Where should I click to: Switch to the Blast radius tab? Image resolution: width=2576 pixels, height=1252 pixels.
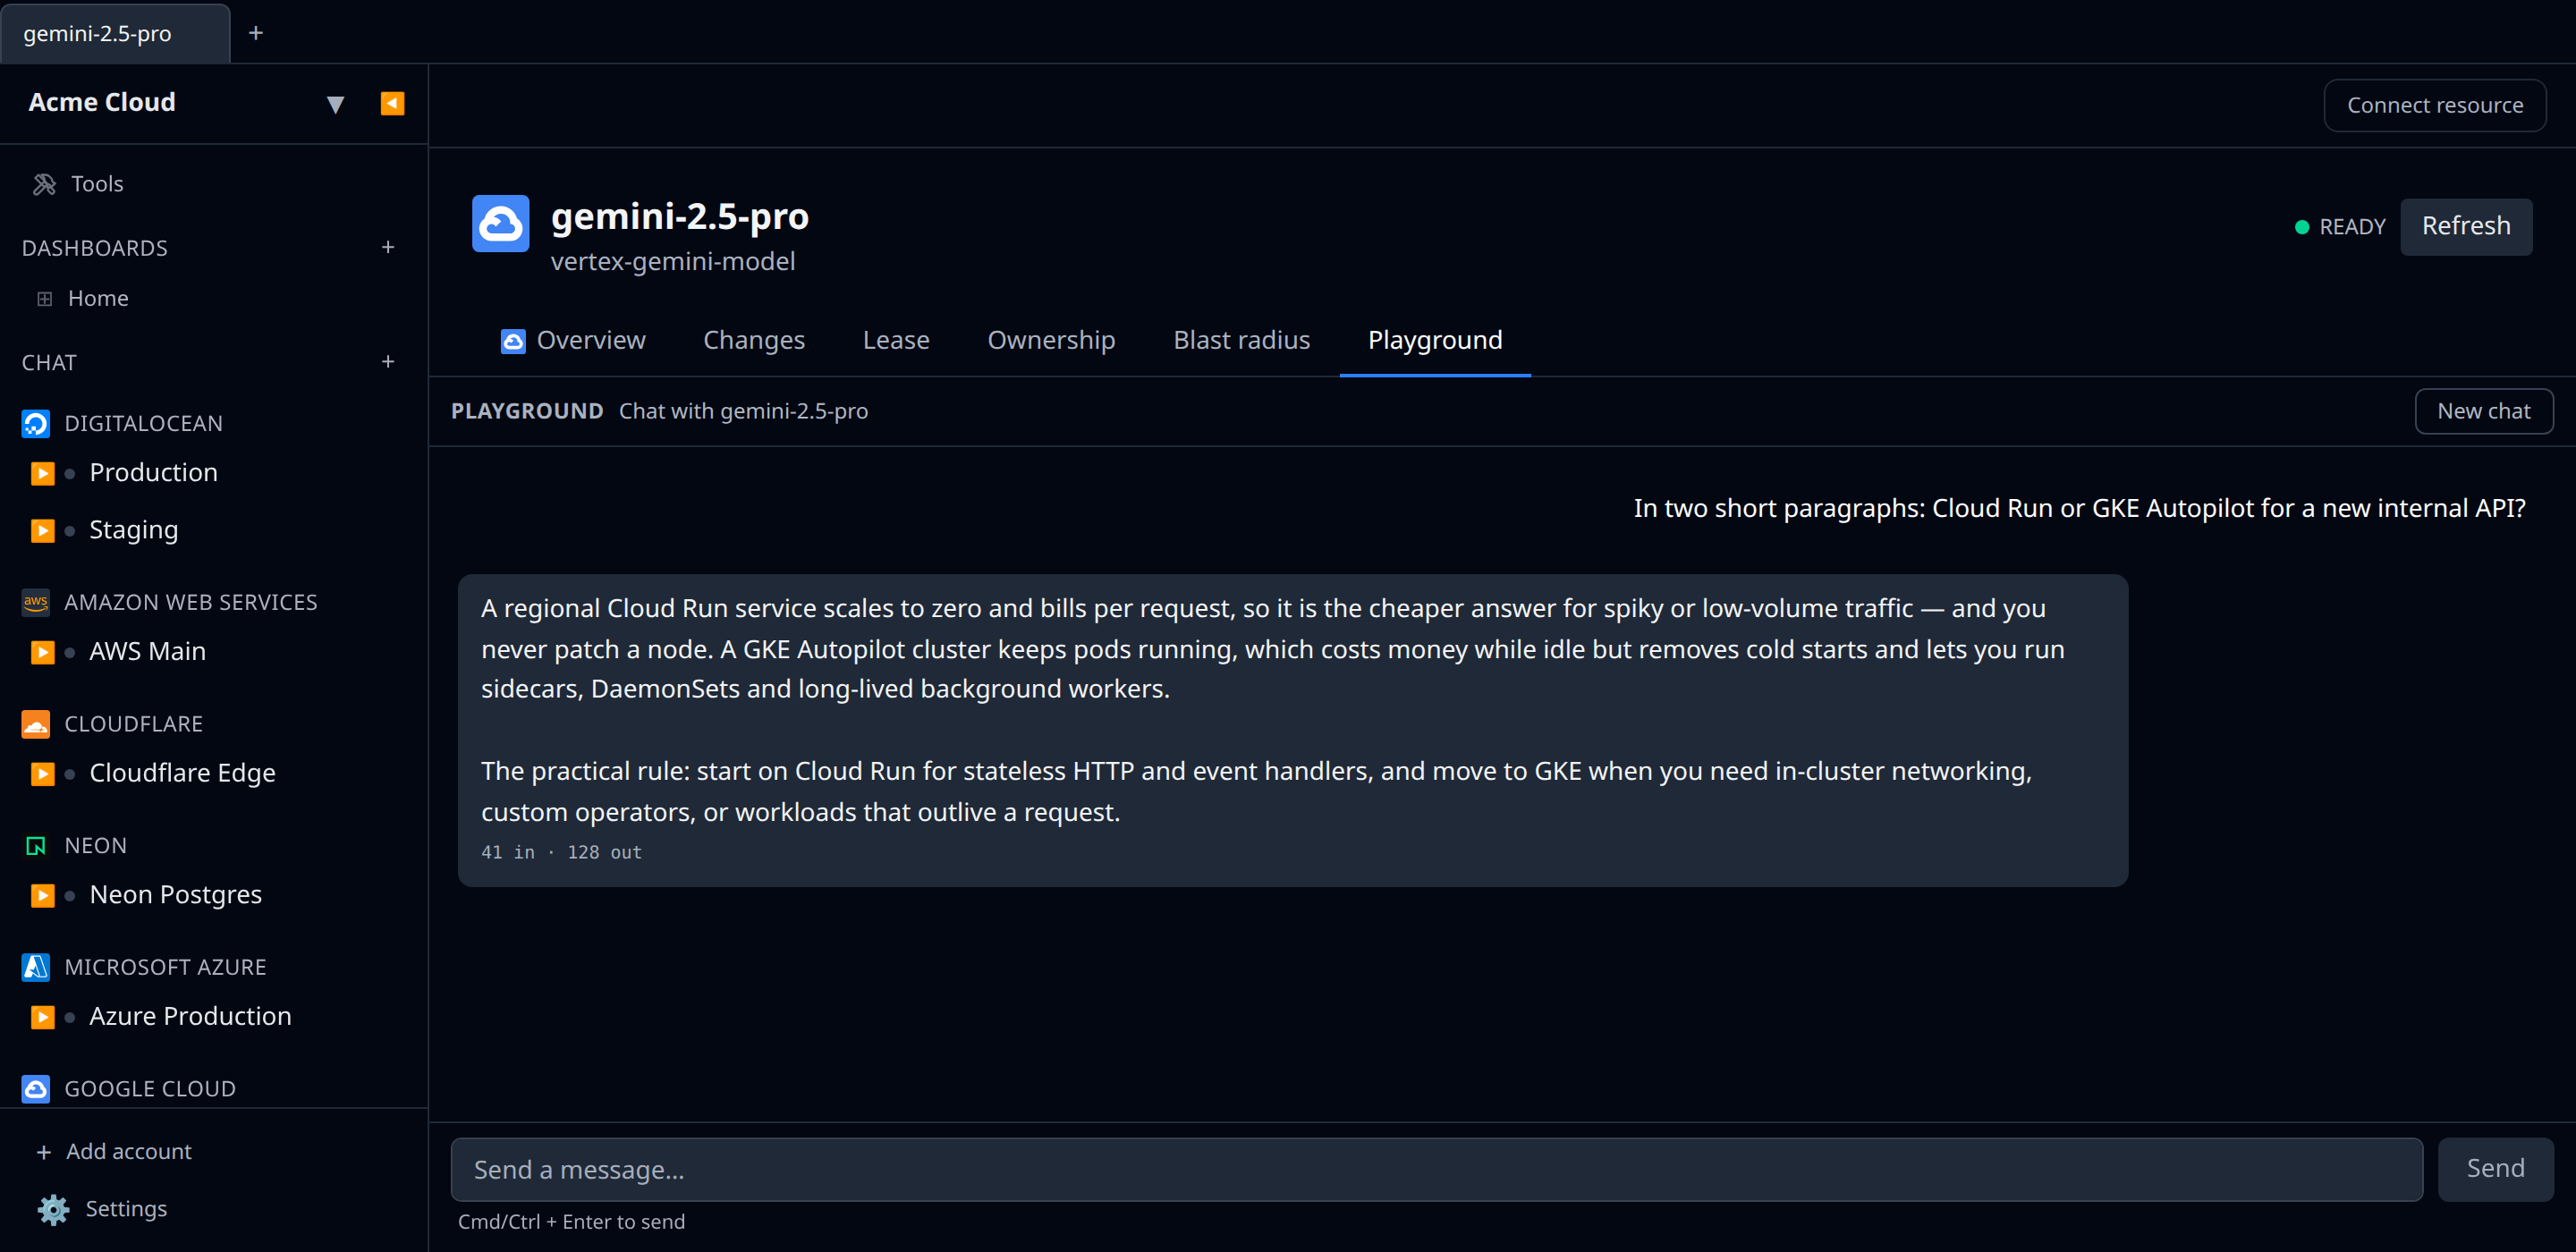click(x=1241, y=340)
